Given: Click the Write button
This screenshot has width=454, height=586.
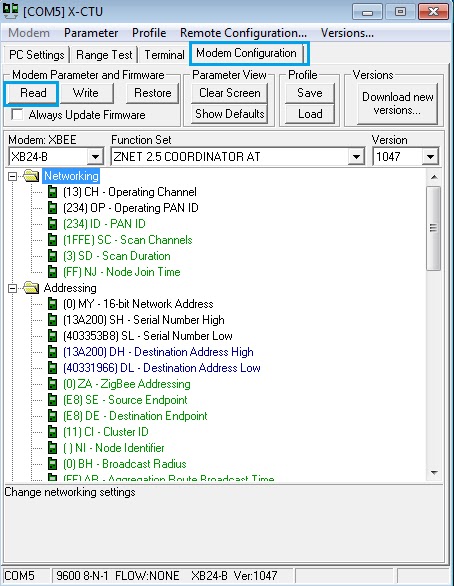Looking at the screenshot, I should tap(86, 93).
